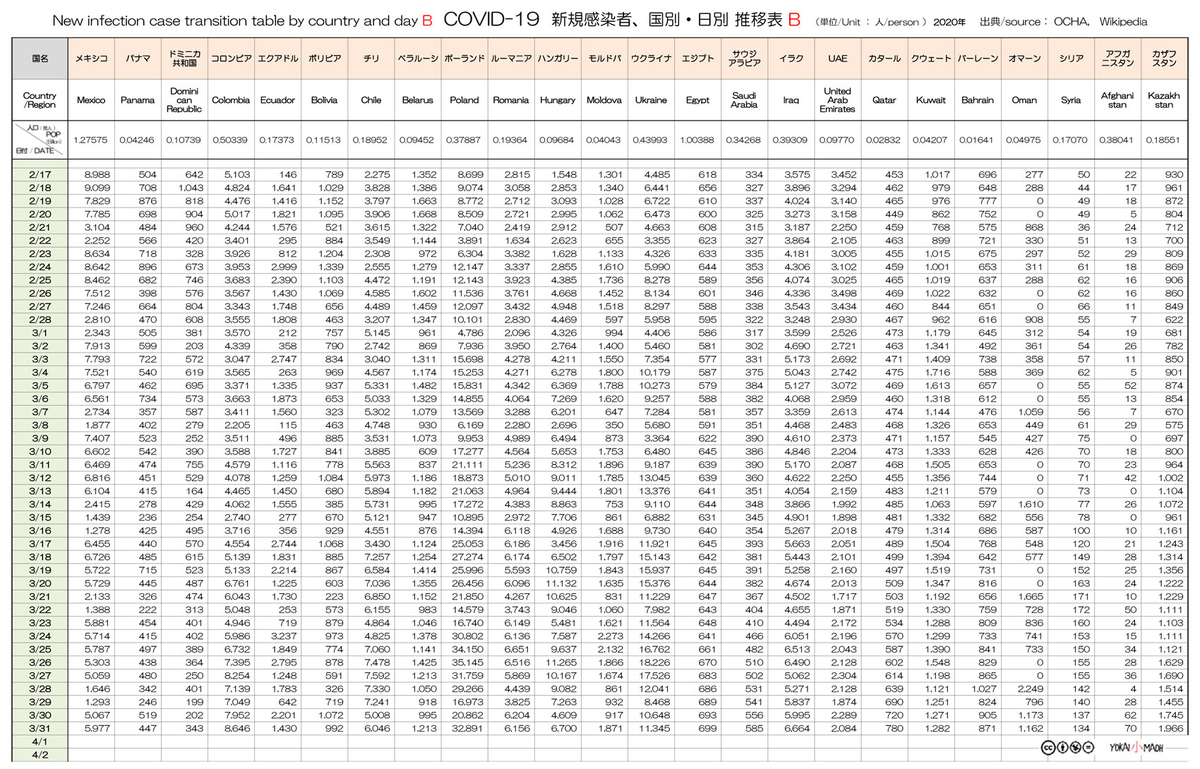This screenshot has width=1200, height=769.
Task: Click the 'Panama' column header
Action: 138,101
